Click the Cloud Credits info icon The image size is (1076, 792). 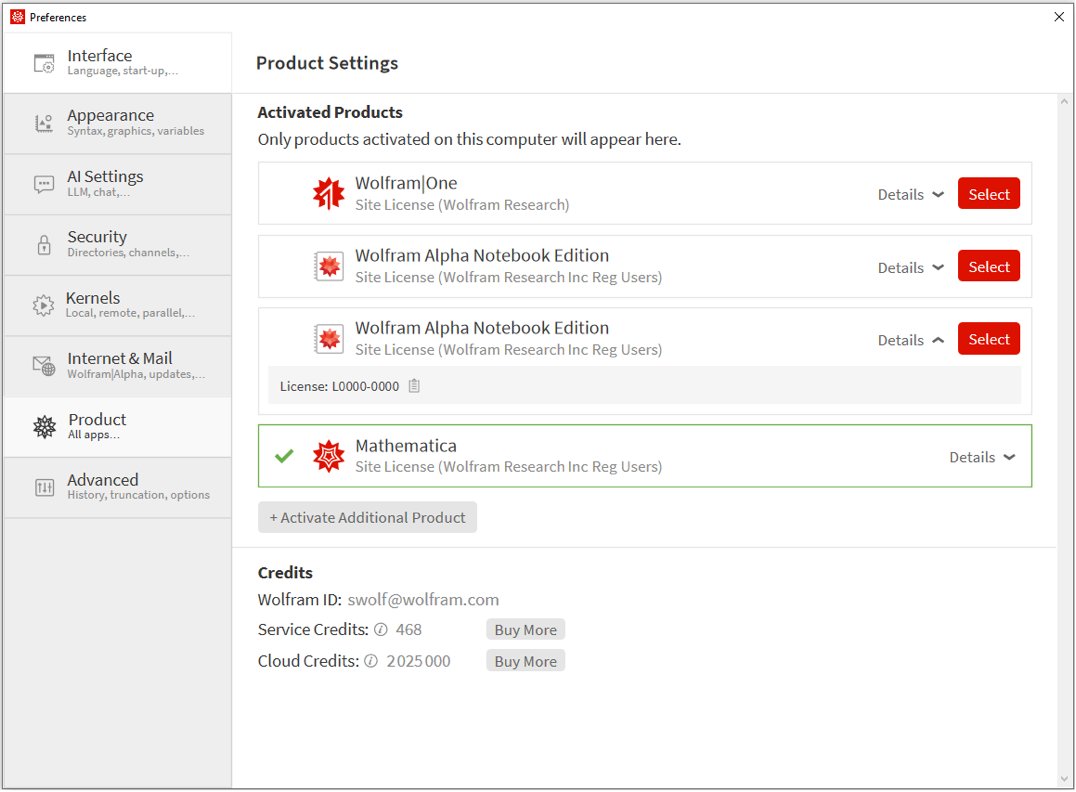pos(371,661)
